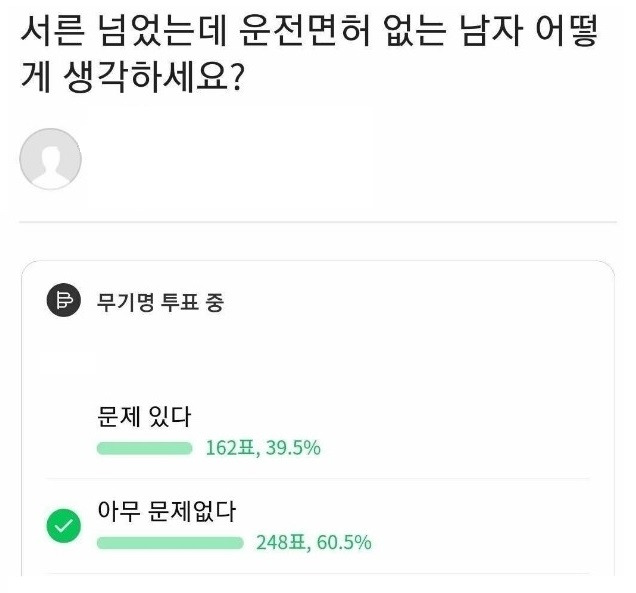The width and height of the screenshot is (636, 593).
Task: Click the default profile avatar icon
Action: point(50,159)
